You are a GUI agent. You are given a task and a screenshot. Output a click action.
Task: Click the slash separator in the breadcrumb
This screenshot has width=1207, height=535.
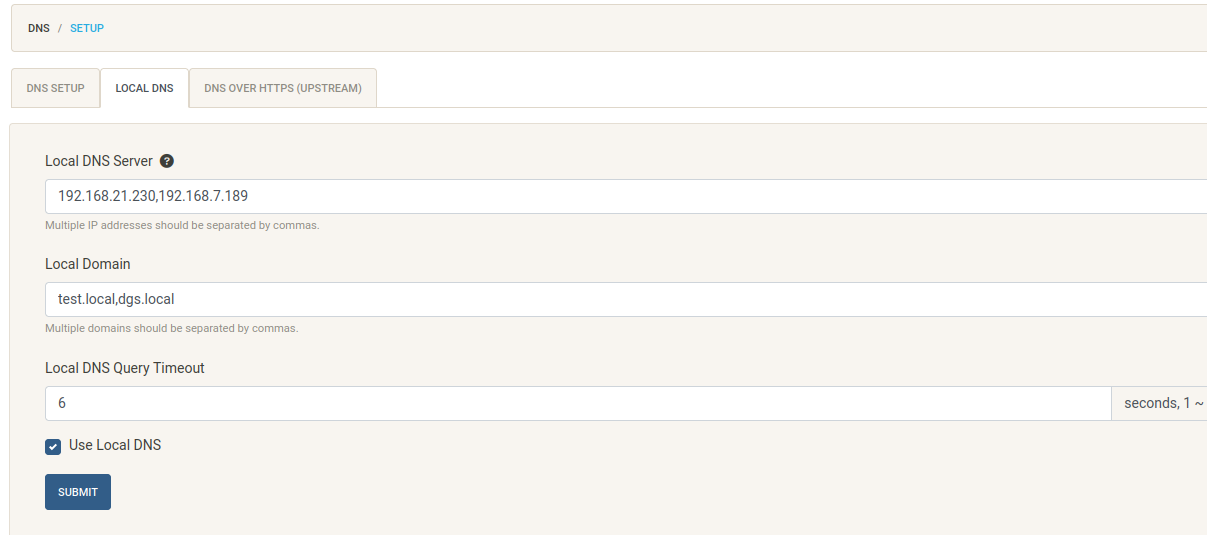click(60, 28)
